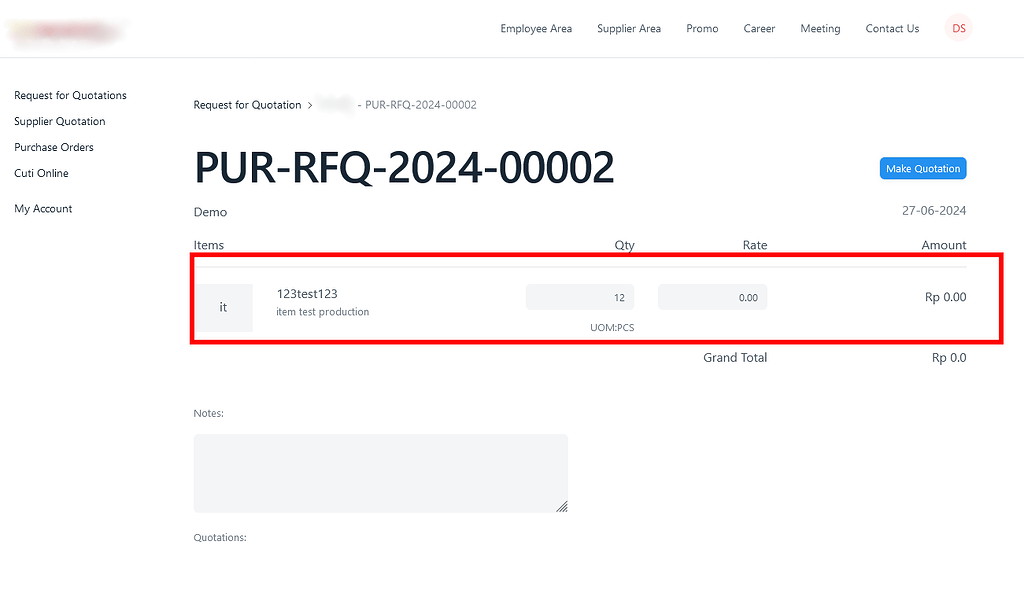Go to My Account in the sidebar
The image size is (1024, 593).
tap(43, 208)
